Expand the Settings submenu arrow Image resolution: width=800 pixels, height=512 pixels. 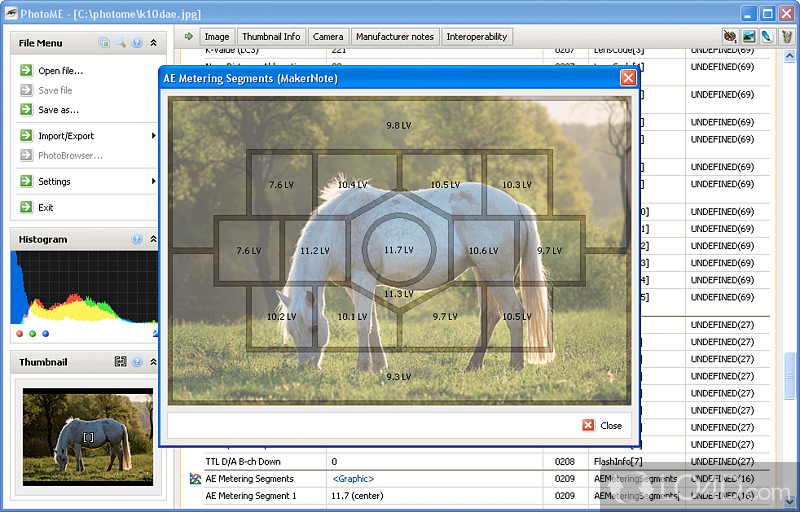tap(153, 181)
